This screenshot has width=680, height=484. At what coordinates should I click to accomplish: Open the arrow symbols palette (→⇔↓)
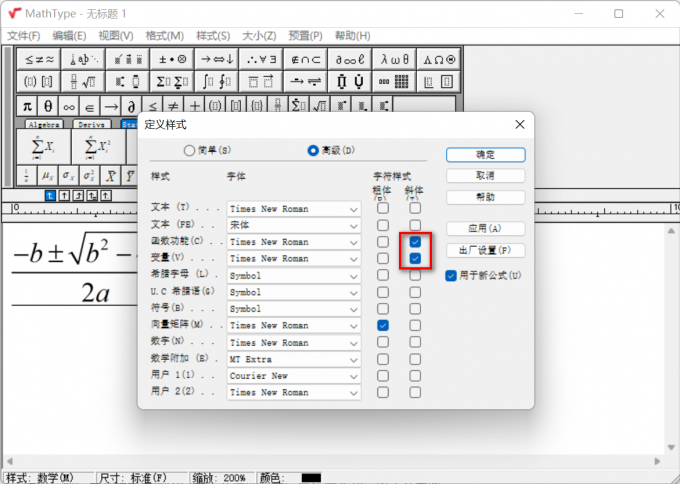214,59
